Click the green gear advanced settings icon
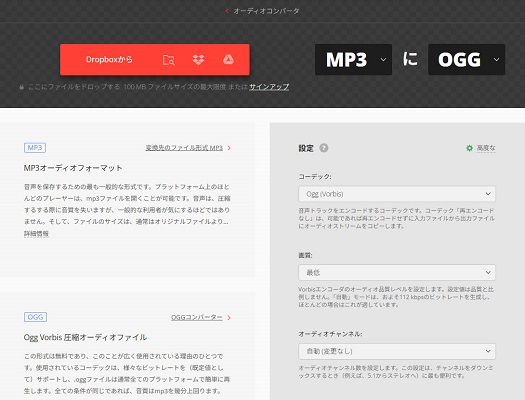525x400 pixels. [469, 148]
